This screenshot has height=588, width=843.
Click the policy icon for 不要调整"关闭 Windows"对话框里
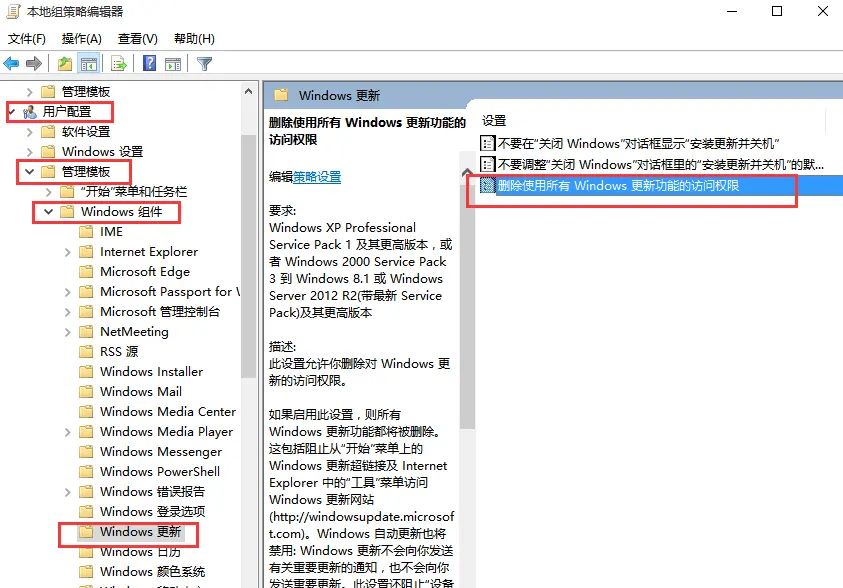487,164
